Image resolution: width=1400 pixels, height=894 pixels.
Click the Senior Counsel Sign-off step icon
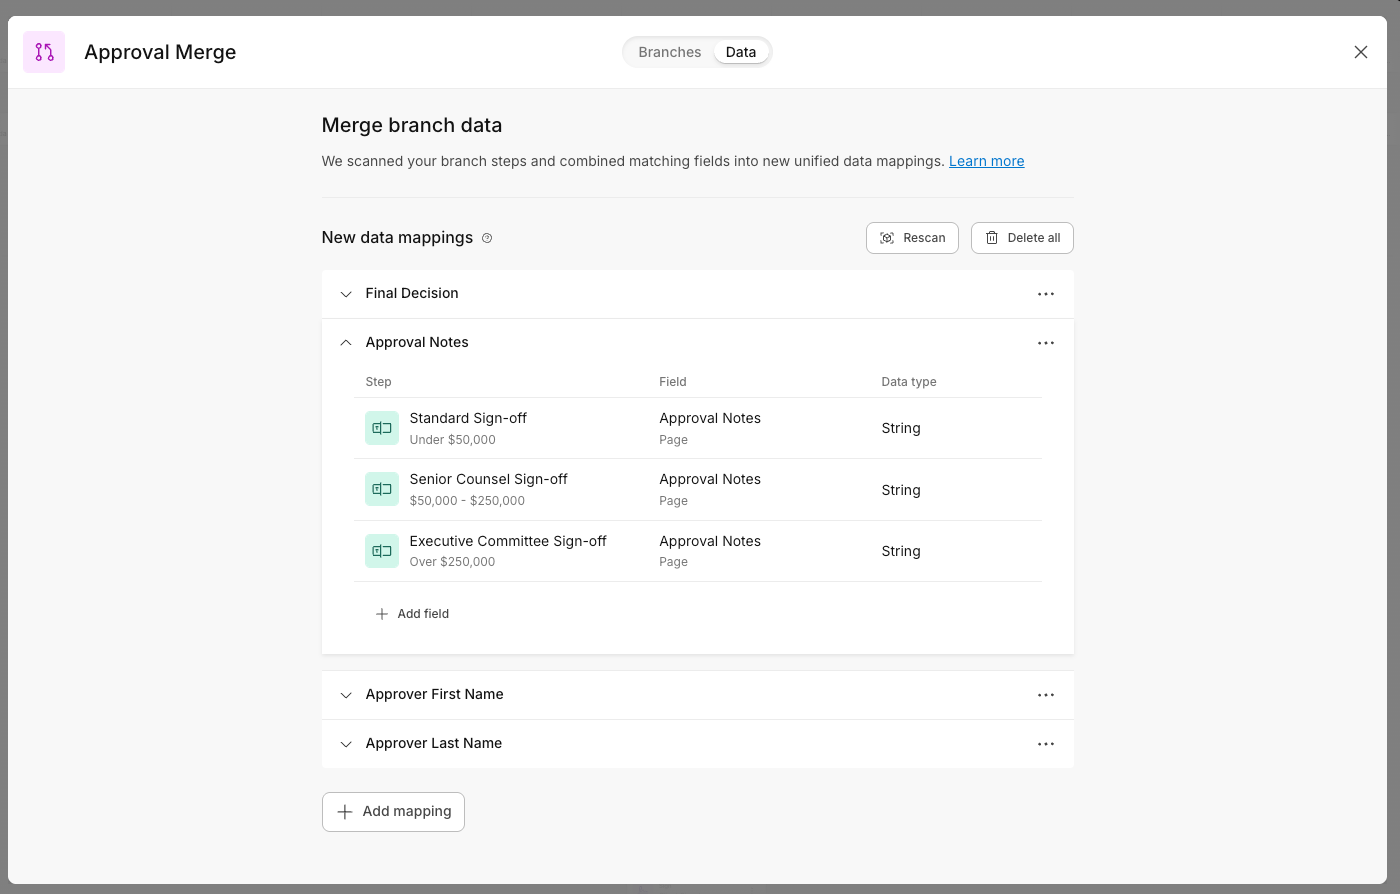click(x=382, y=489)
